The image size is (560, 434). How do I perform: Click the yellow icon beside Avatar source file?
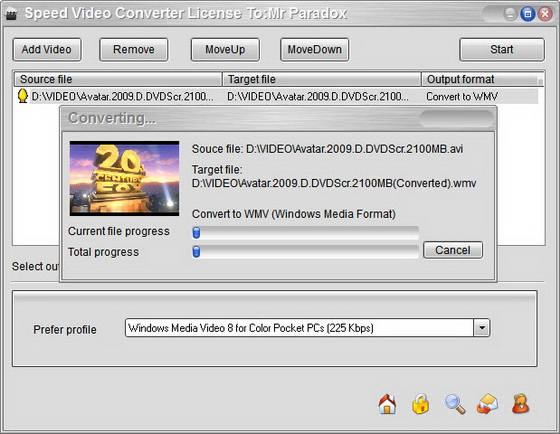pyautogui.click(x=22, y=96)
